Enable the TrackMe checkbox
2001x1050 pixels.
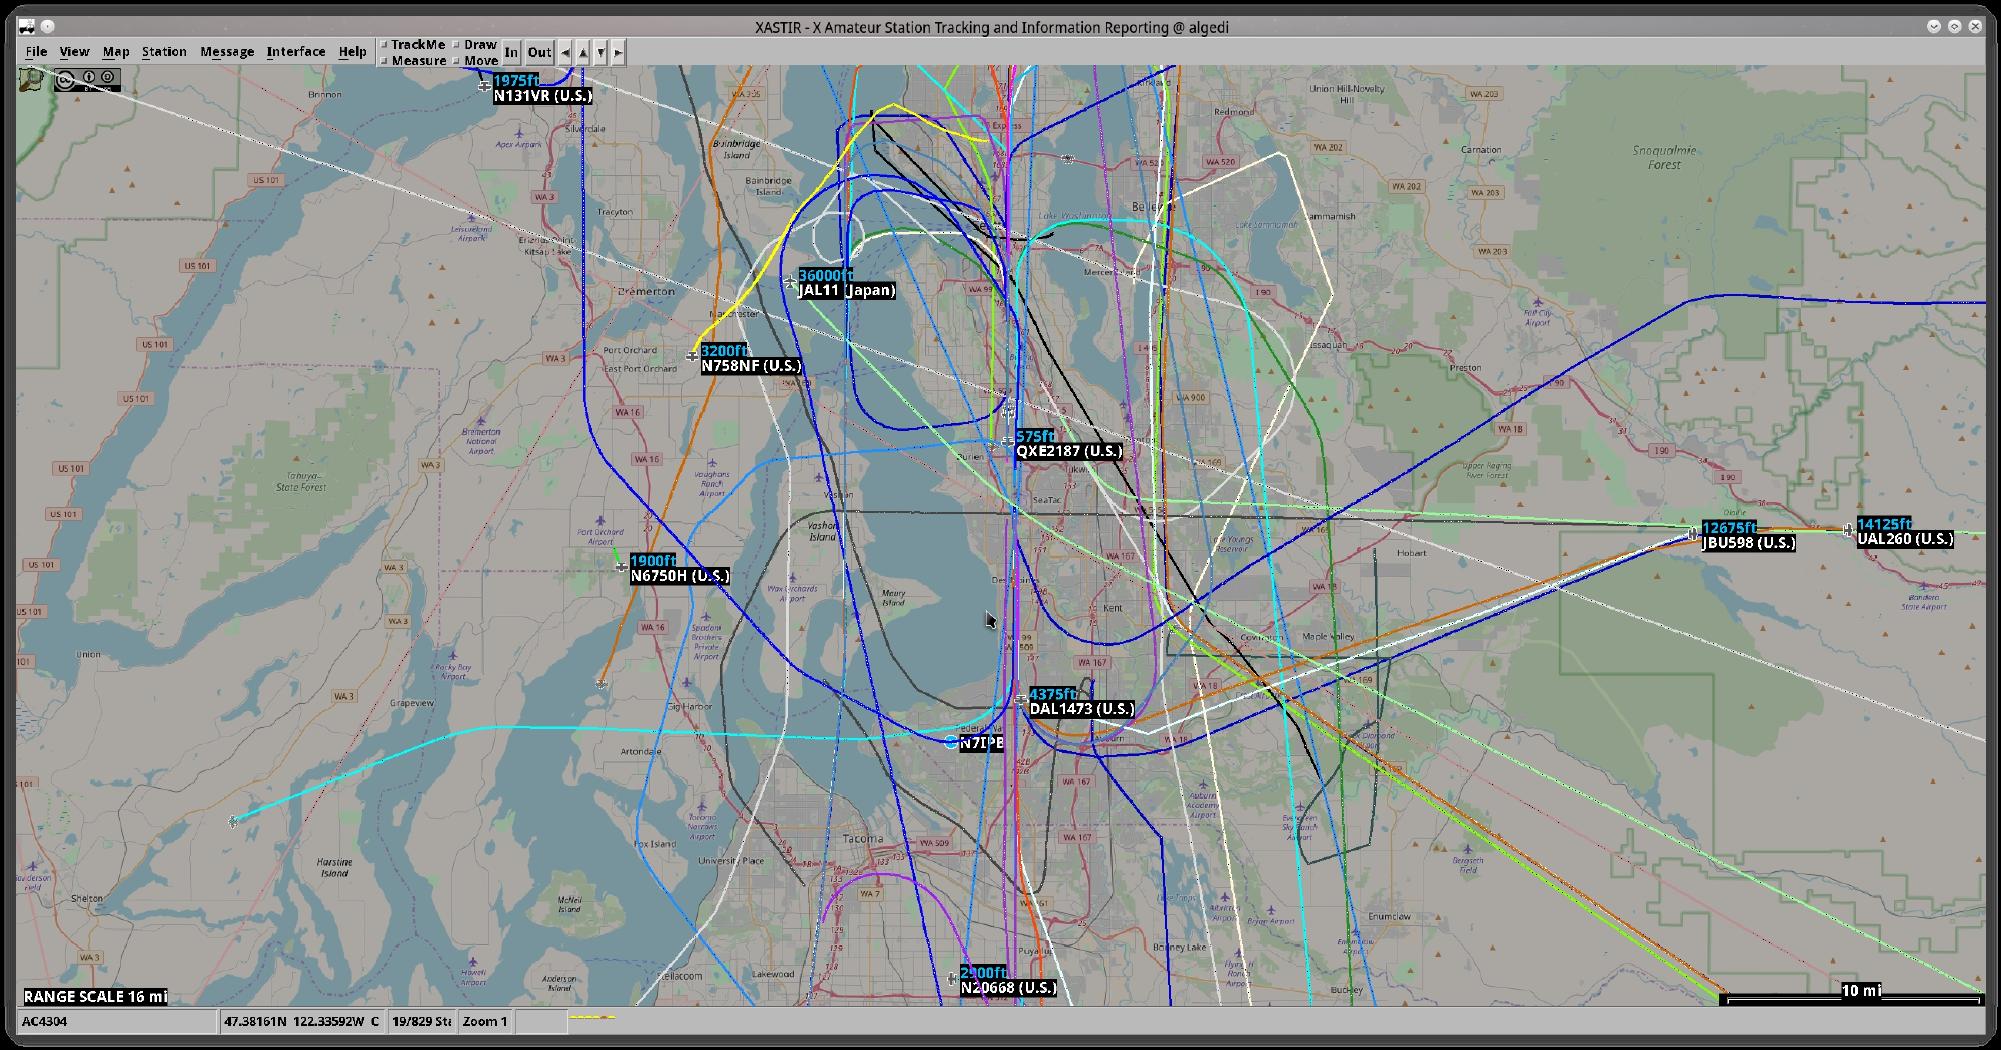(x=385, y=45)
